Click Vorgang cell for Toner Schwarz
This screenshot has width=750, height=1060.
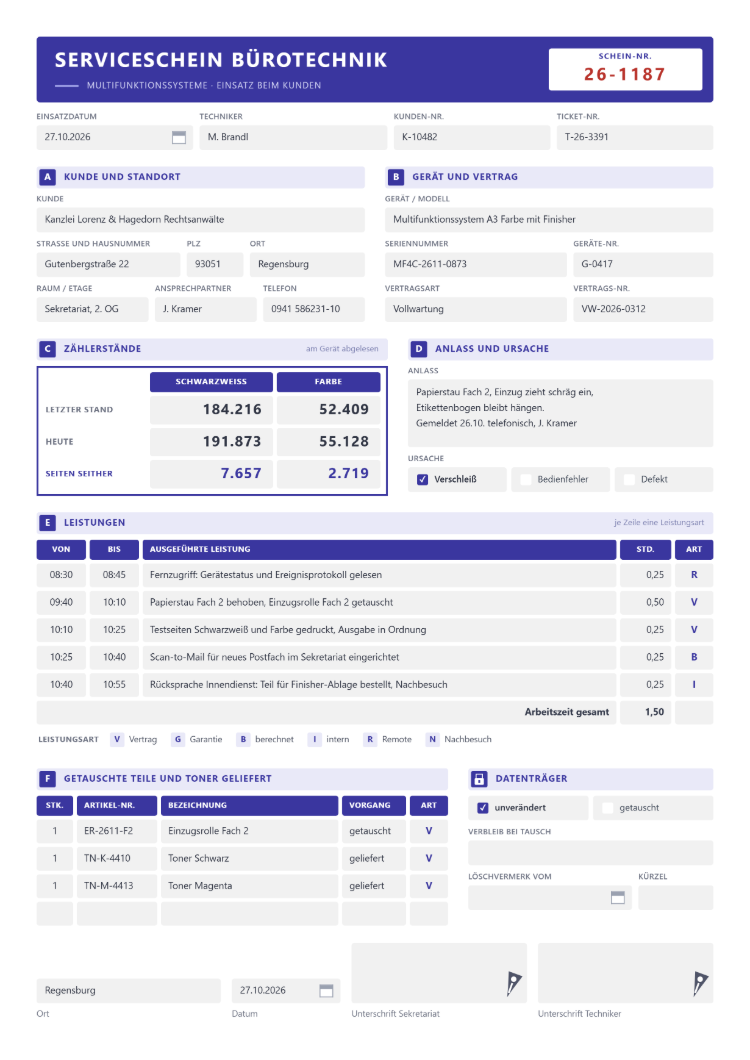click(x=374, y=859)
